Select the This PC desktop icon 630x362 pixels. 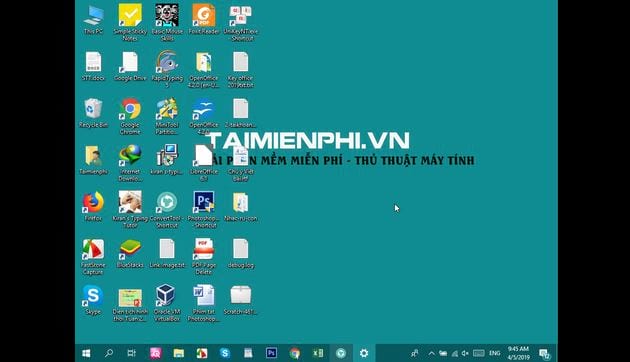point(93,19)
